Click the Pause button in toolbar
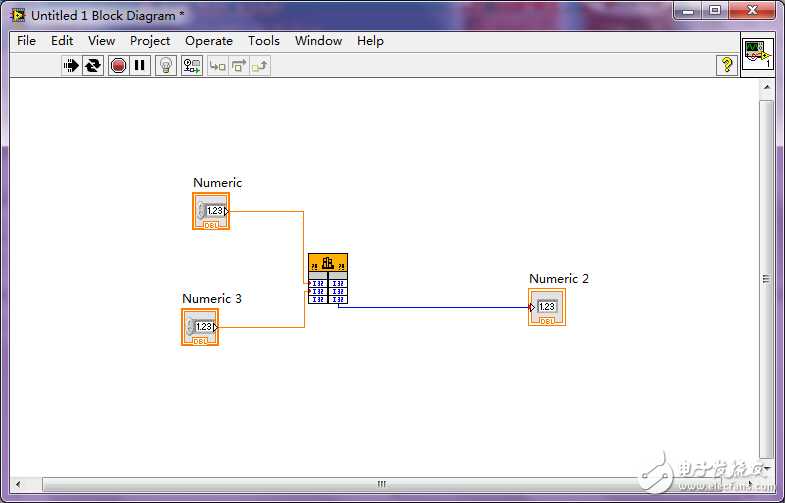785x503 pixels. [140, 66]
